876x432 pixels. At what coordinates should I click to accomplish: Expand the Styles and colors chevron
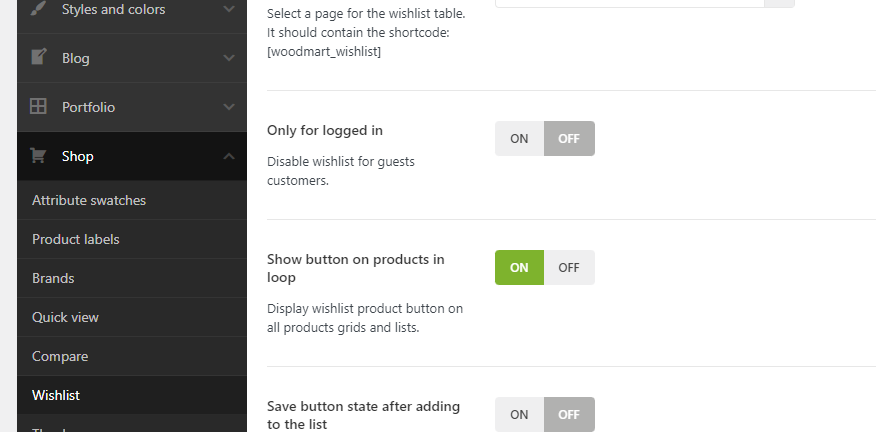(229, 9)
